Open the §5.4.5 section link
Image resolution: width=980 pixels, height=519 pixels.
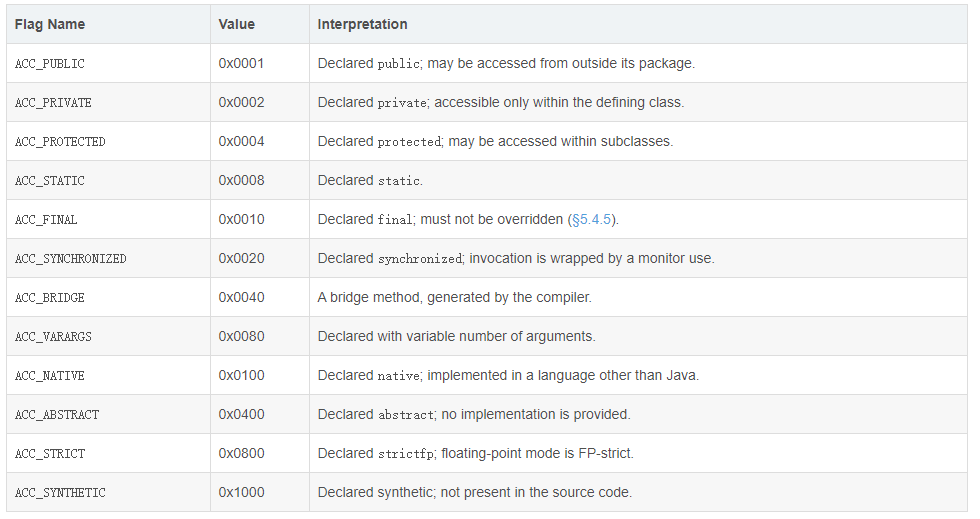591,219
